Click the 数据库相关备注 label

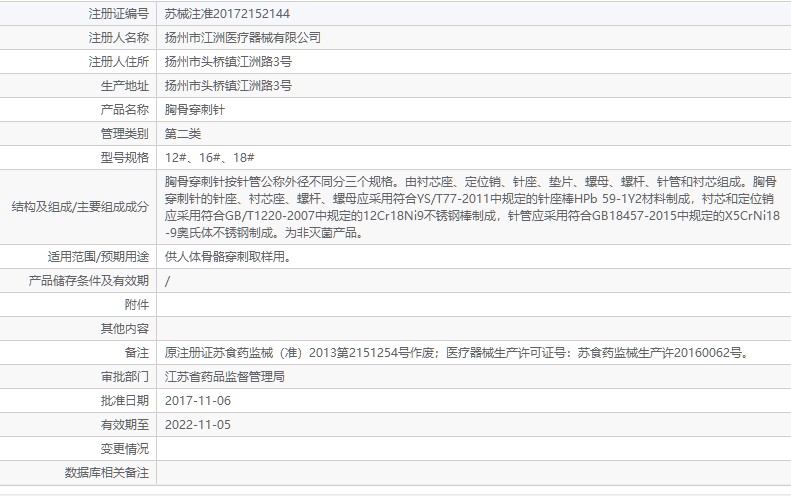pos(107,473)
